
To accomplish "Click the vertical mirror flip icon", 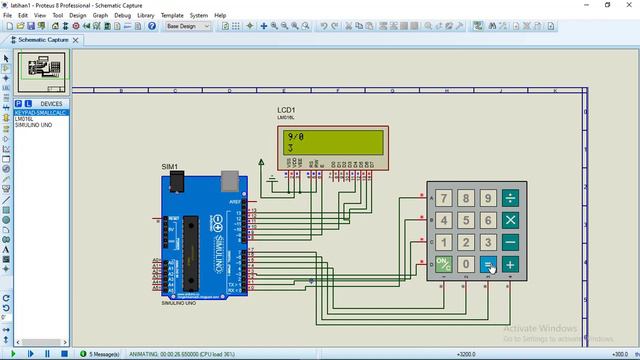I will tap(6, 339).
